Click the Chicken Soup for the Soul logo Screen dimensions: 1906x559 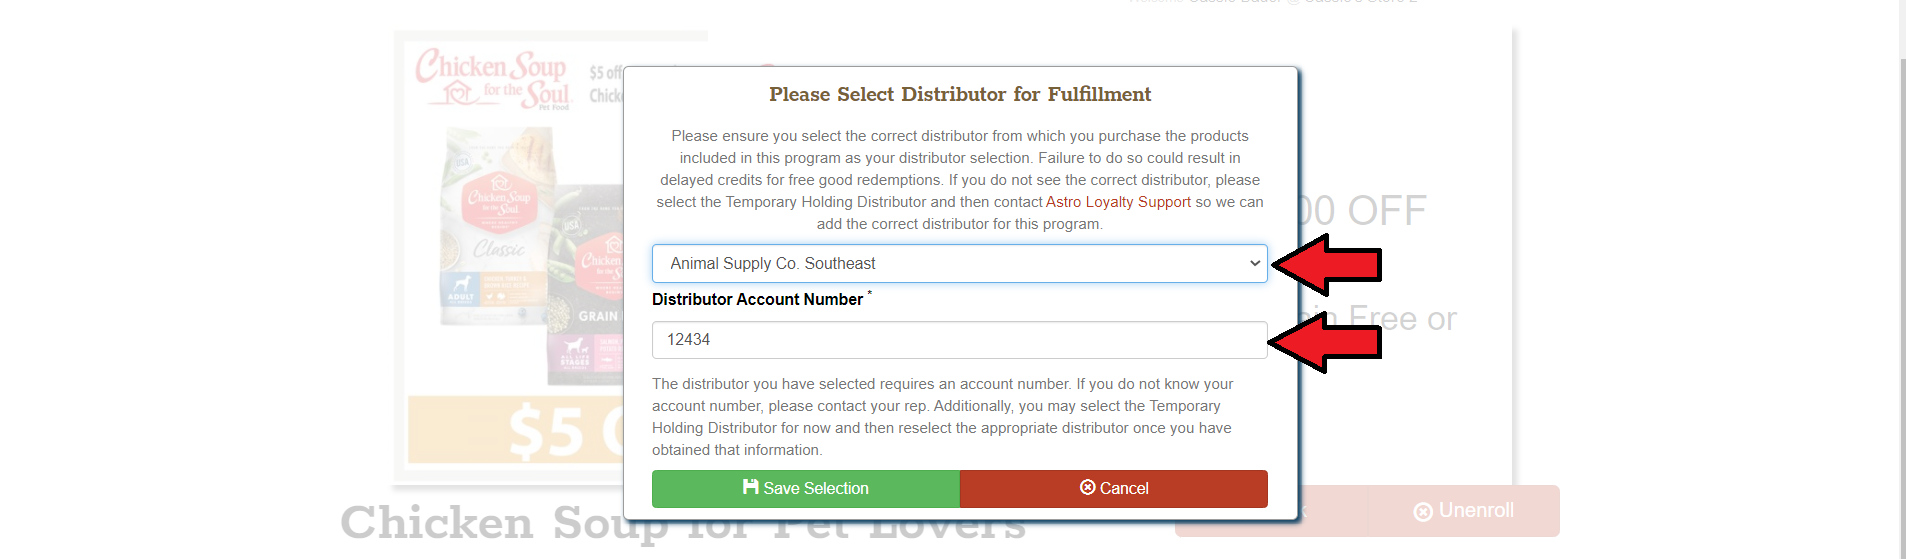click(x=492, y=78)
